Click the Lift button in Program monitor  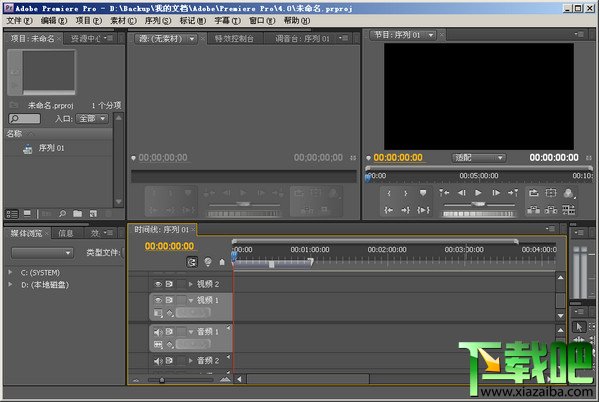pos(534,209)
